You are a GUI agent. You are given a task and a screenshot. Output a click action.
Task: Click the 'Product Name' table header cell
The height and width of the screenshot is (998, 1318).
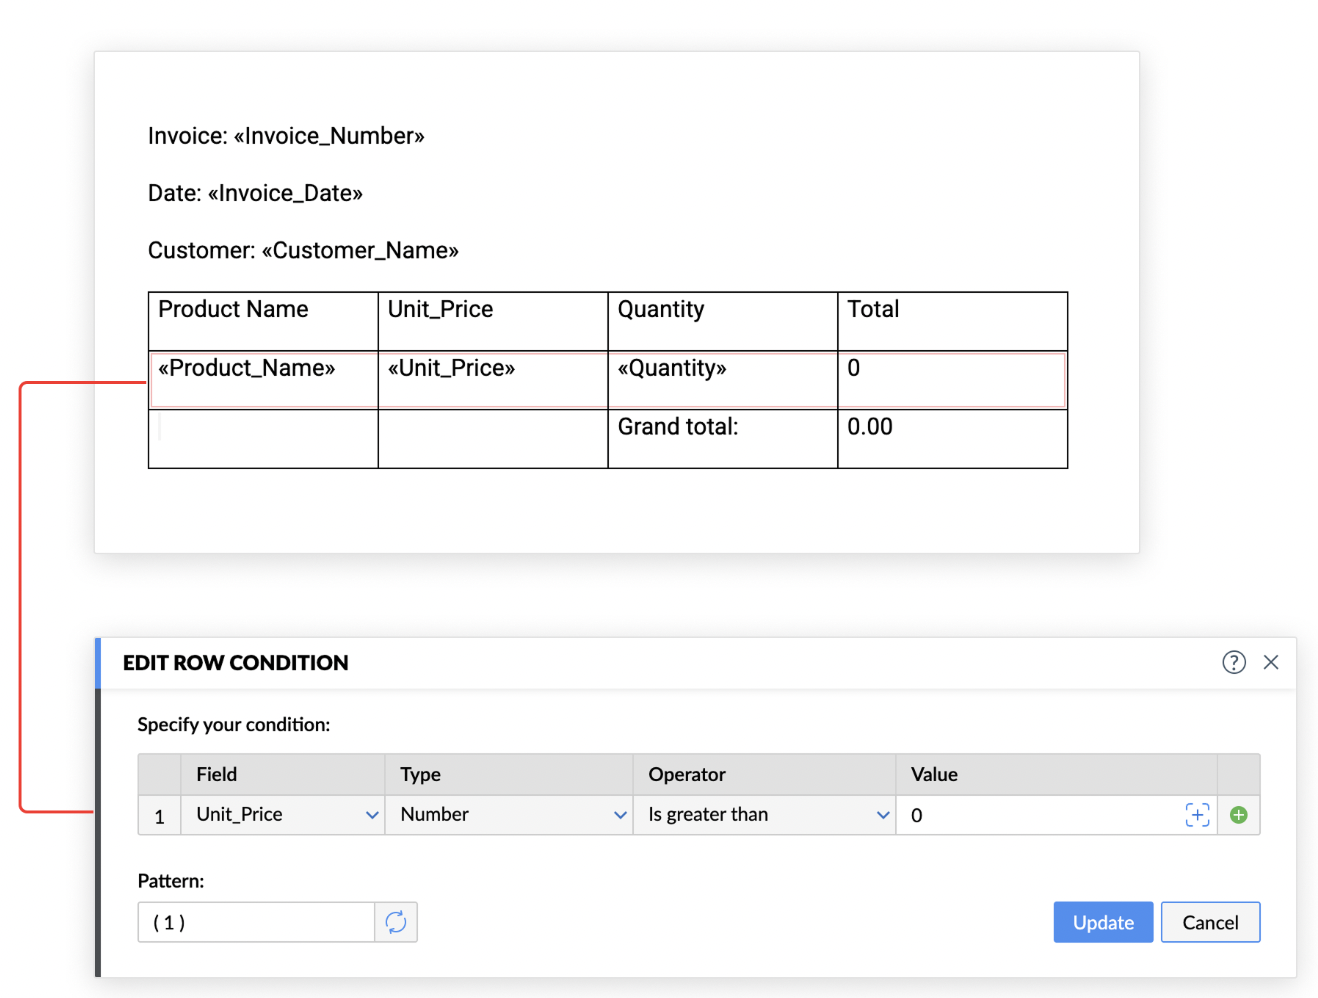coord(234,310)
